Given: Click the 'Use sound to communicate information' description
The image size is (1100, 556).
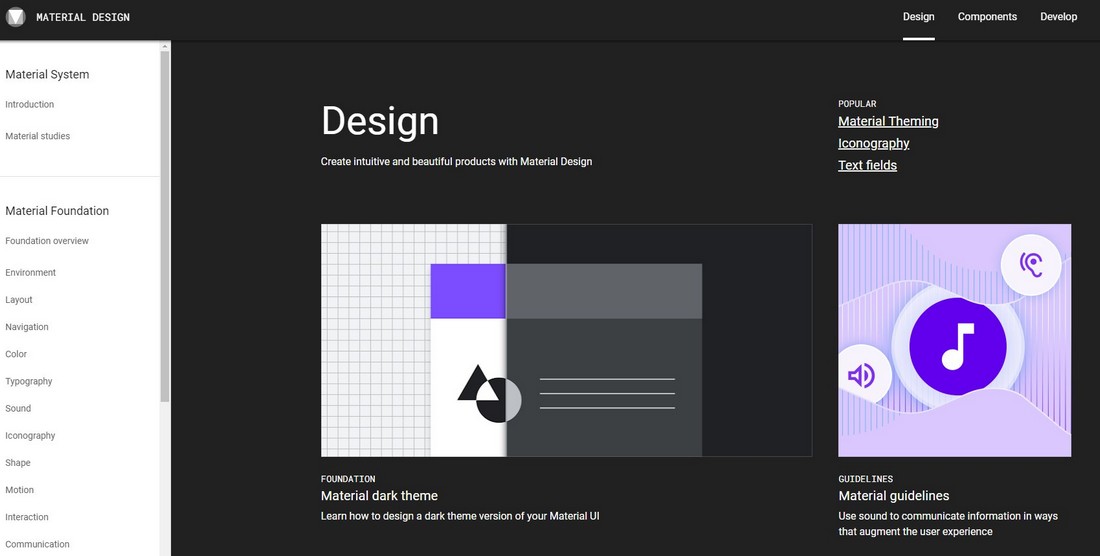Looking at the screenshot, I should tap(948, 524).
